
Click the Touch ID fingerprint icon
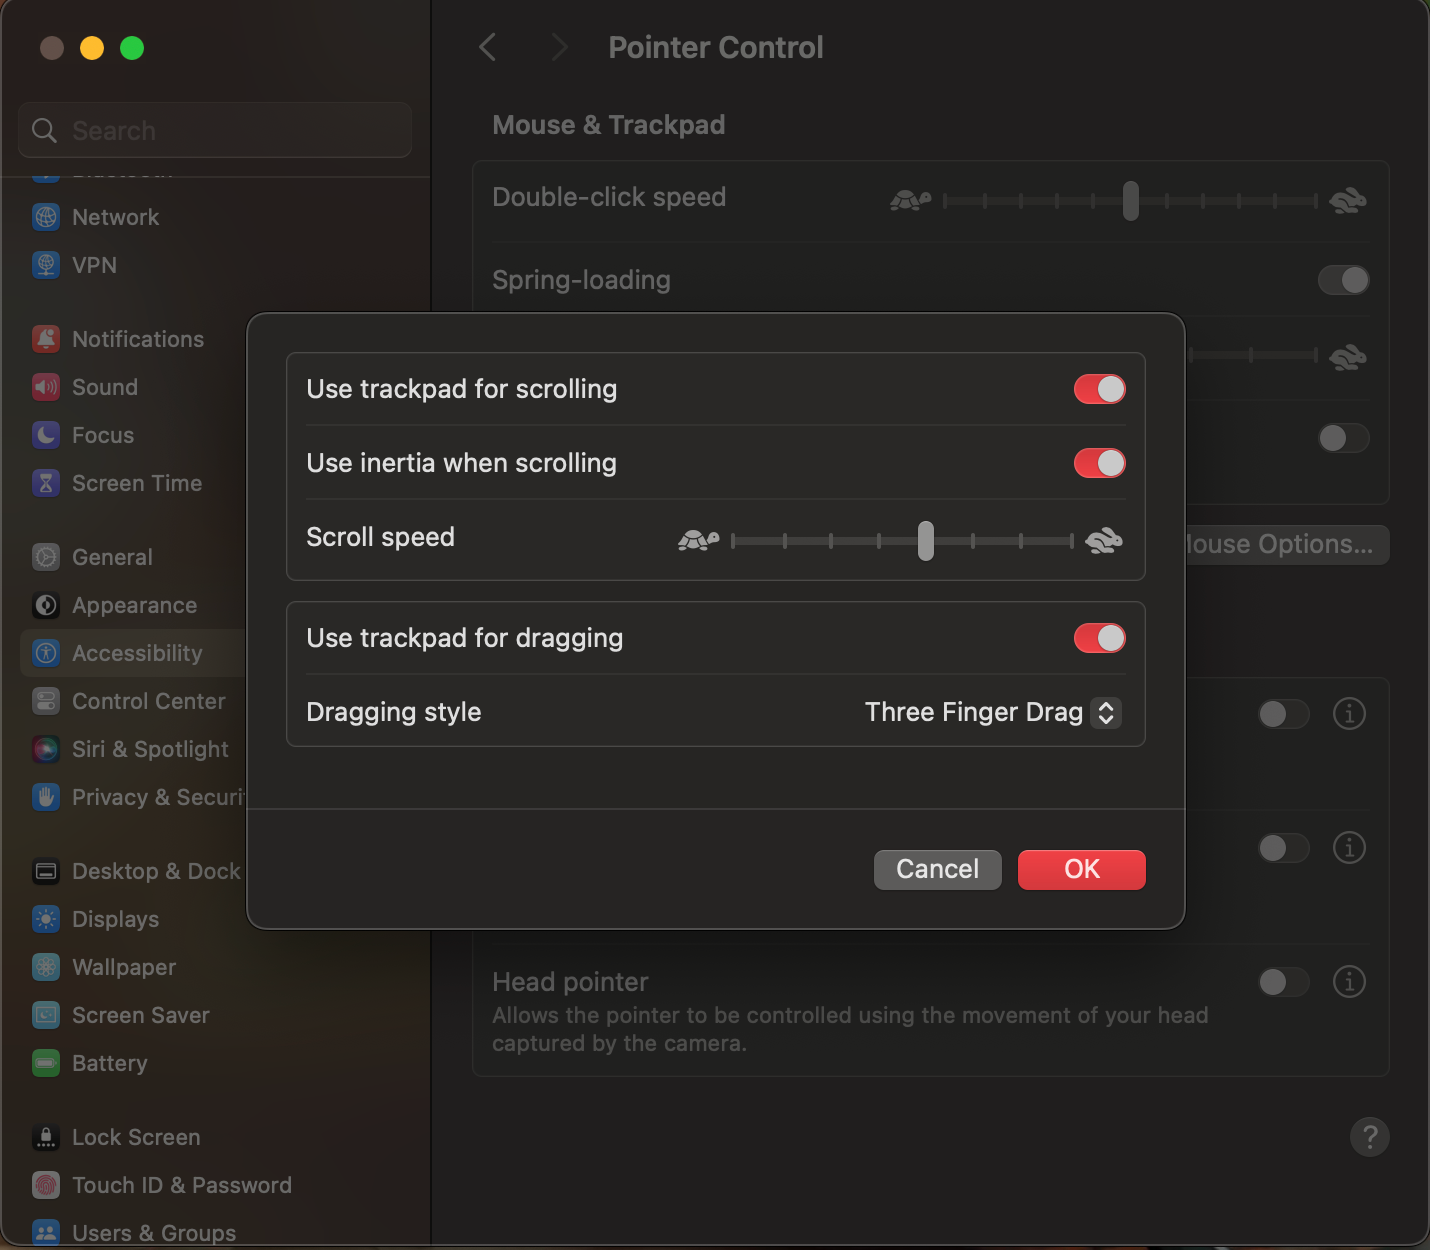(46, 1185)
